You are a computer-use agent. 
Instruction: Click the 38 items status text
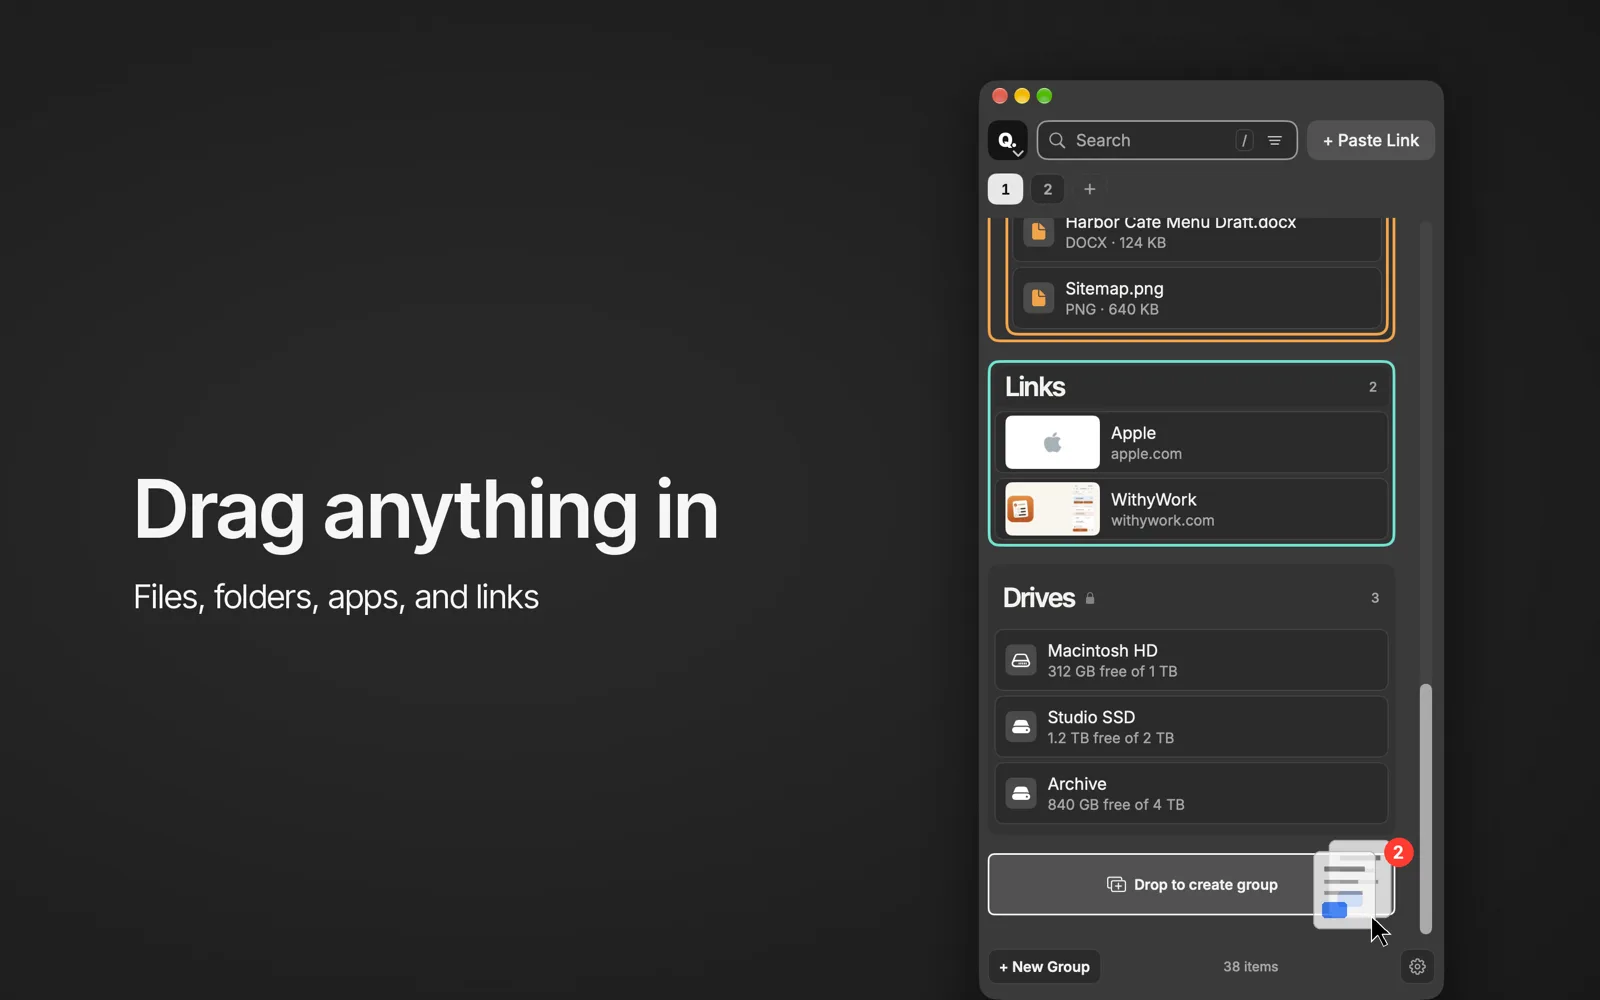click(1251, 967)
